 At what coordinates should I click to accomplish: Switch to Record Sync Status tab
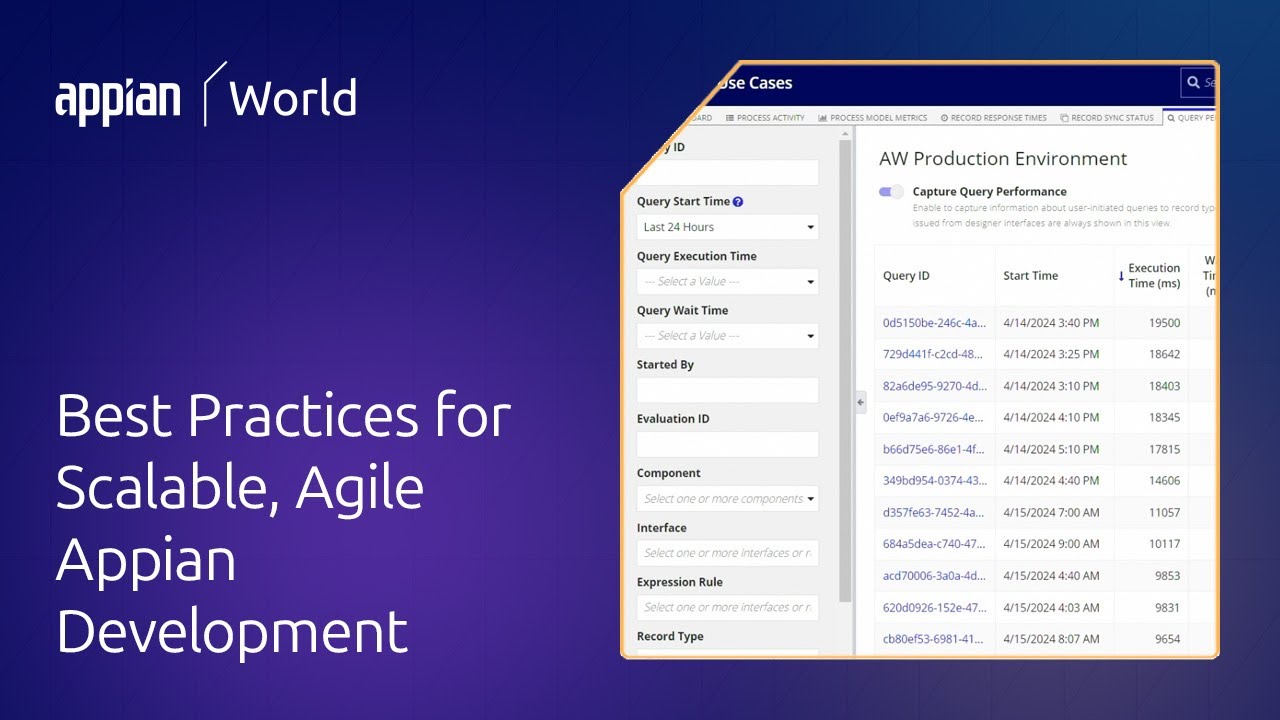[x=1107, y=118]
